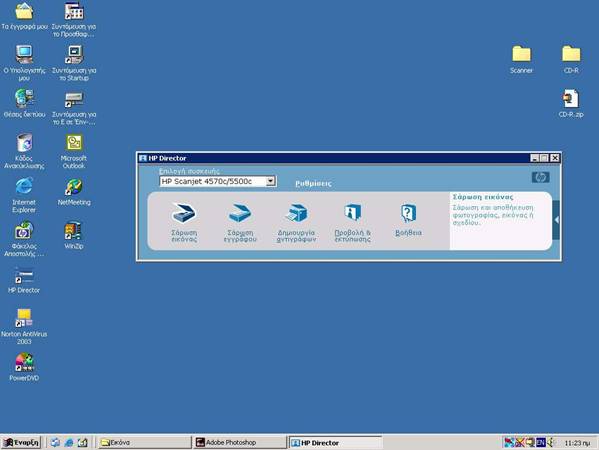Switch to Εικόνα taskbar window
This screenshot has width=599, height=450.
coord(145,442)
